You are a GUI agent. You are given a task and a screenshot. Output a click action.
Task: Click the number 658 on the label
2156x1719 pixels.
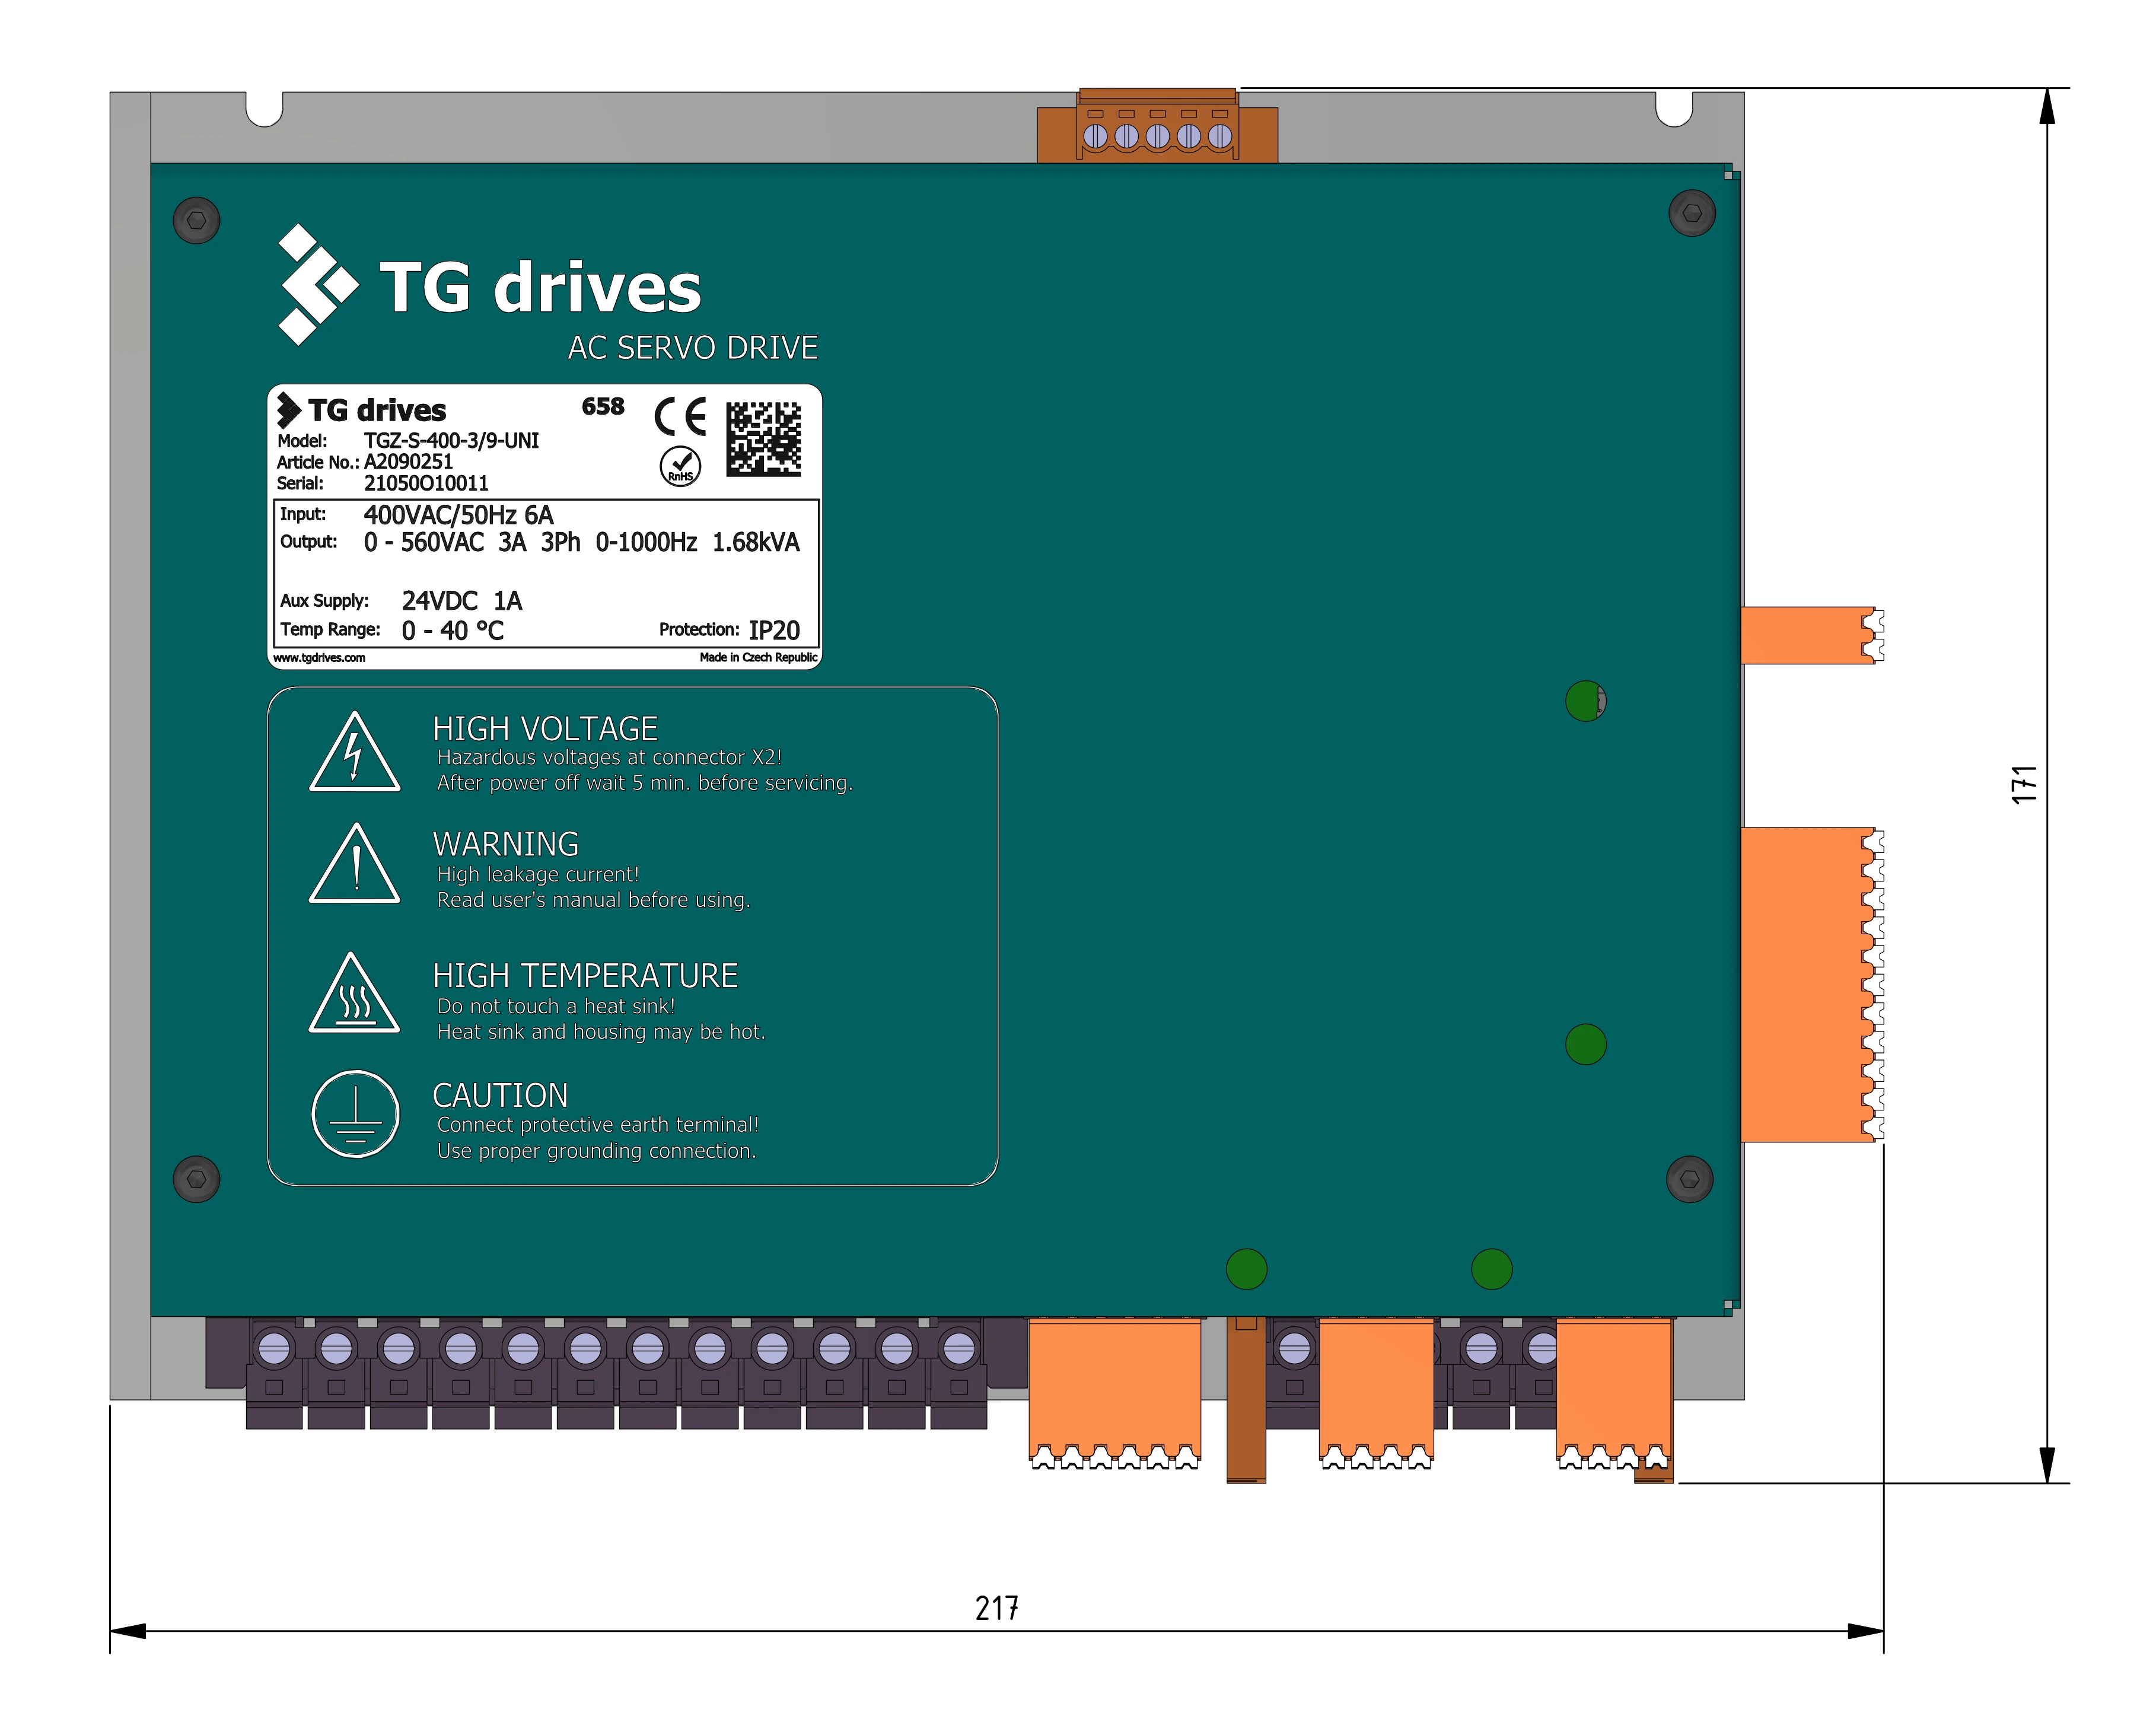[x=603, y=406]
